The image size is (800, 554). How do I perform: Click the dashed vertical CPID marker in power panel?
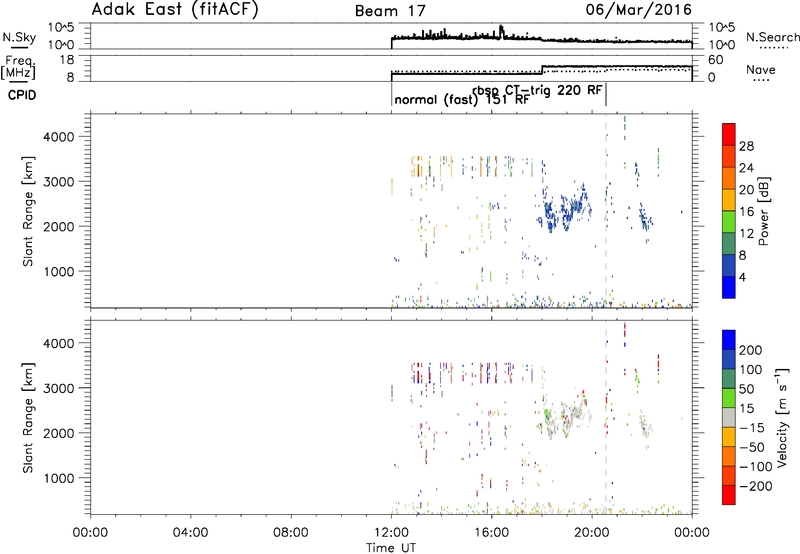606,211
